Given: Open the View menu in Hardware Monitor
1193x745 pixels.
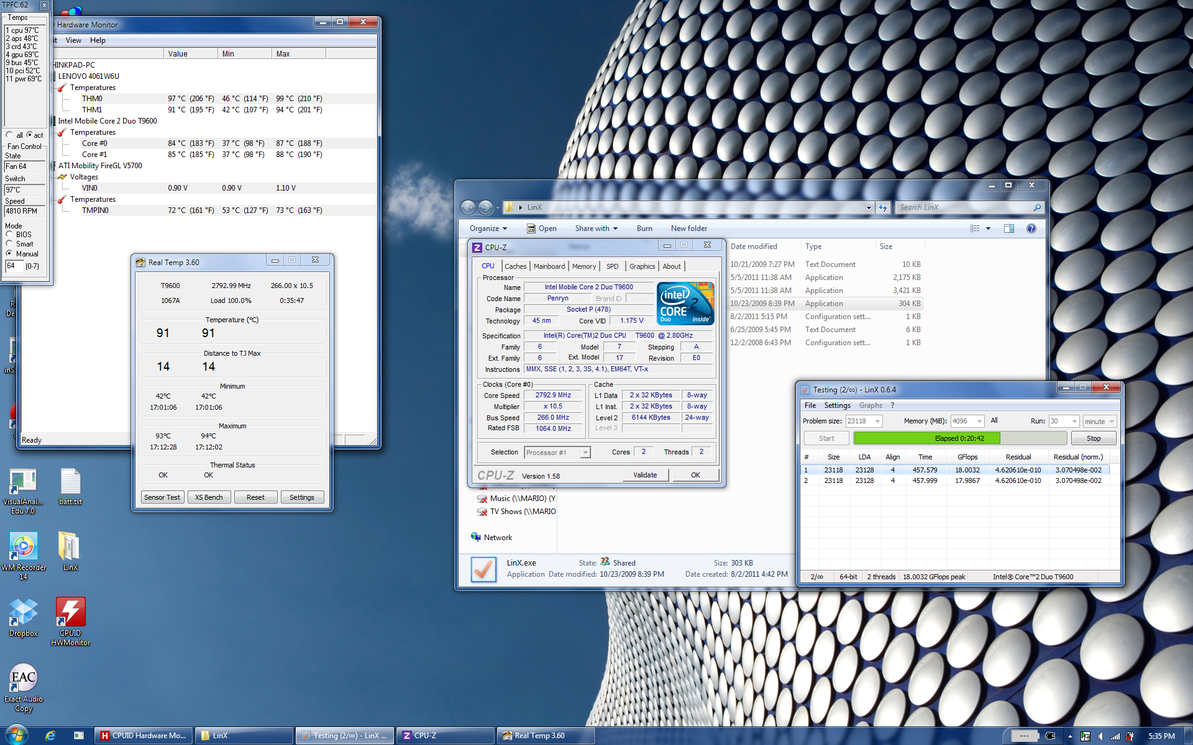Looking at the screenshot, I should coord(73,40).
